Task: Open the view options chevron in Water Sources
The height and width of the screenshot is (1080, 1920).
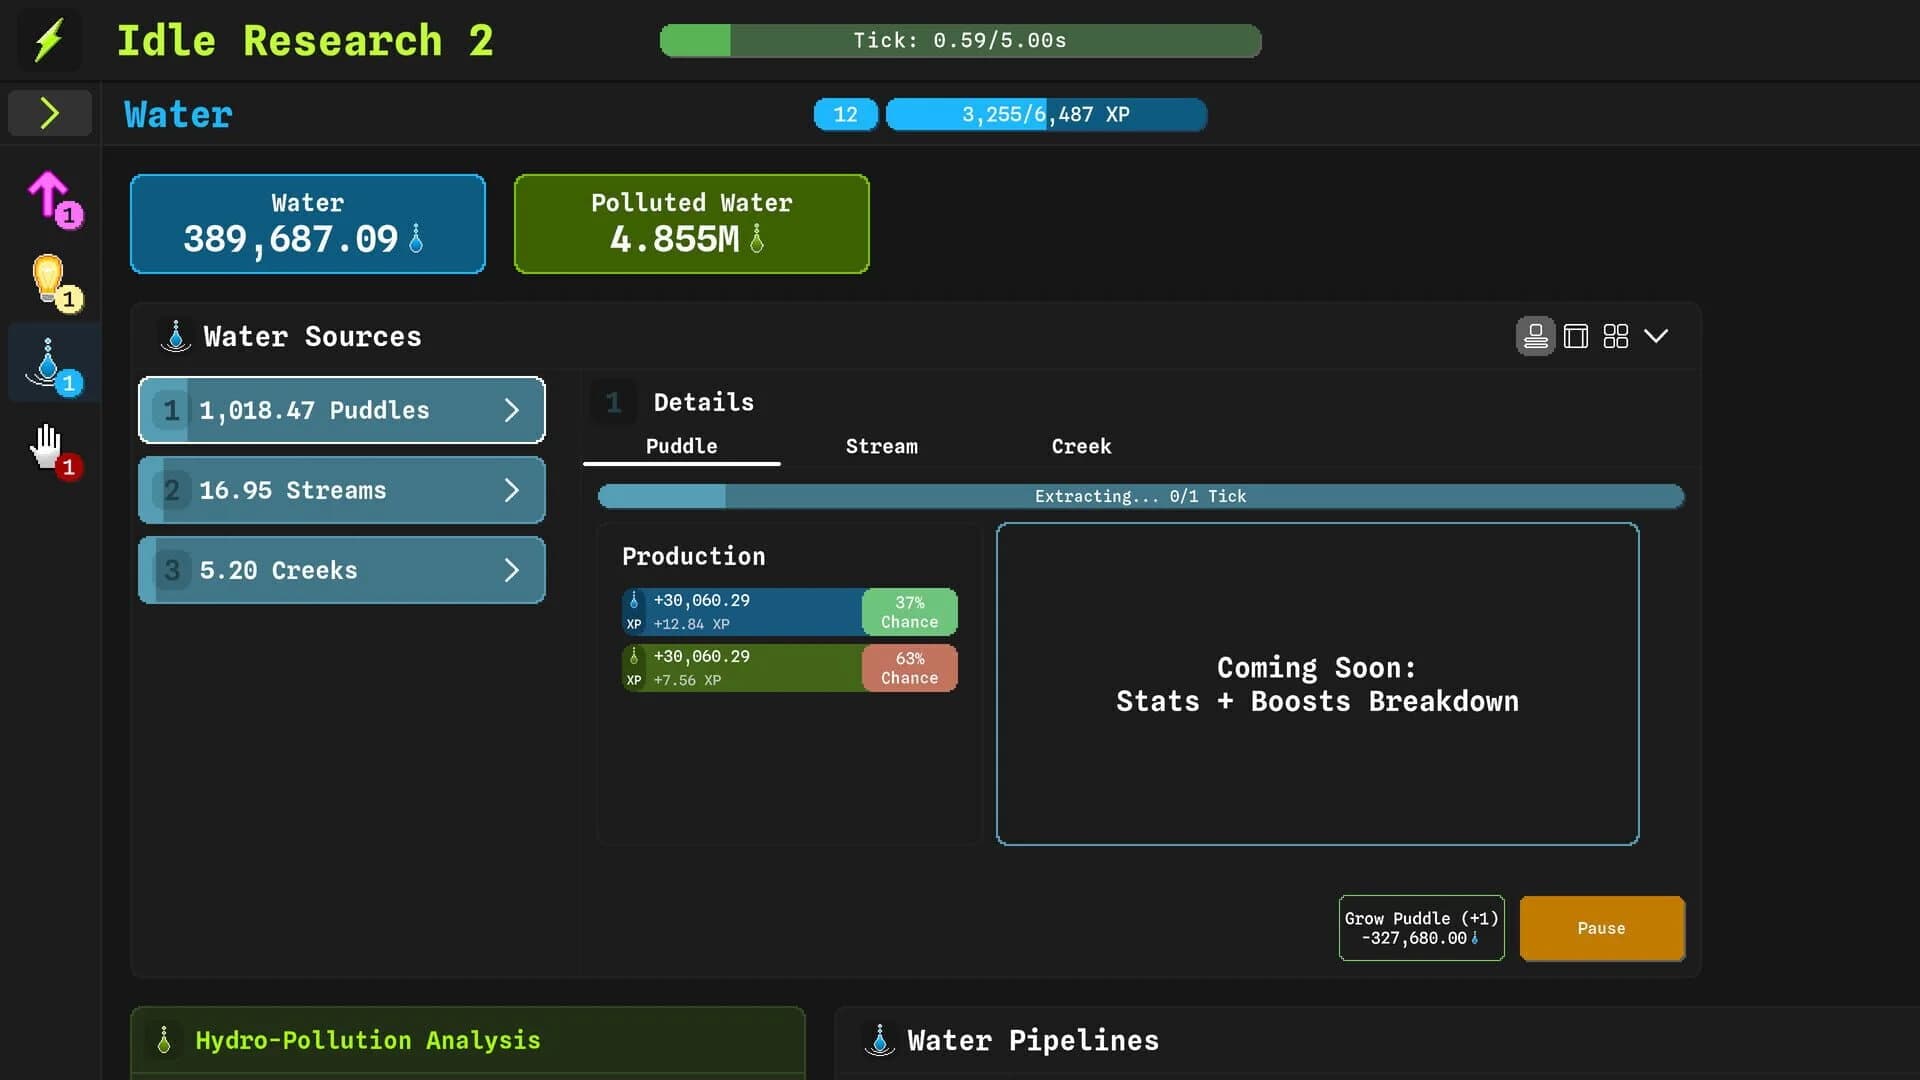Action: pyautogui.click(x=1657, y=336)
